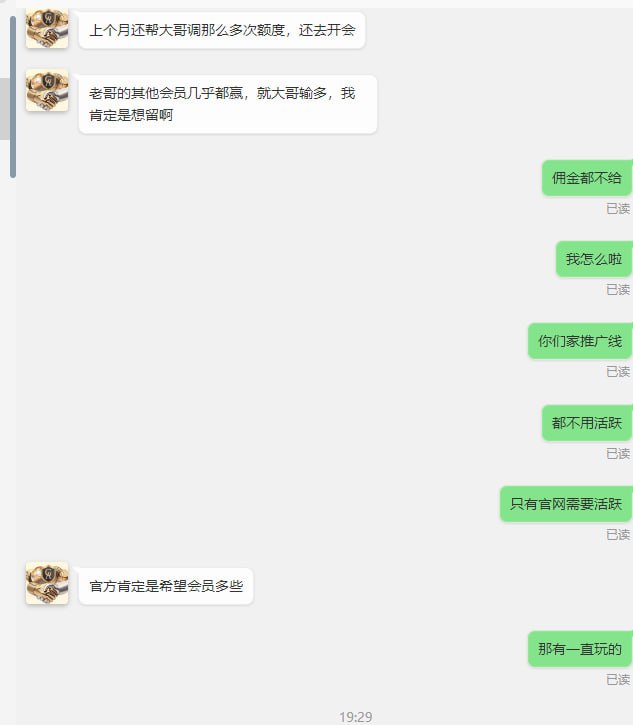633x725 pixels.
Task: Click the green 我怎么啦 message bubble
Action: point(594,259)
